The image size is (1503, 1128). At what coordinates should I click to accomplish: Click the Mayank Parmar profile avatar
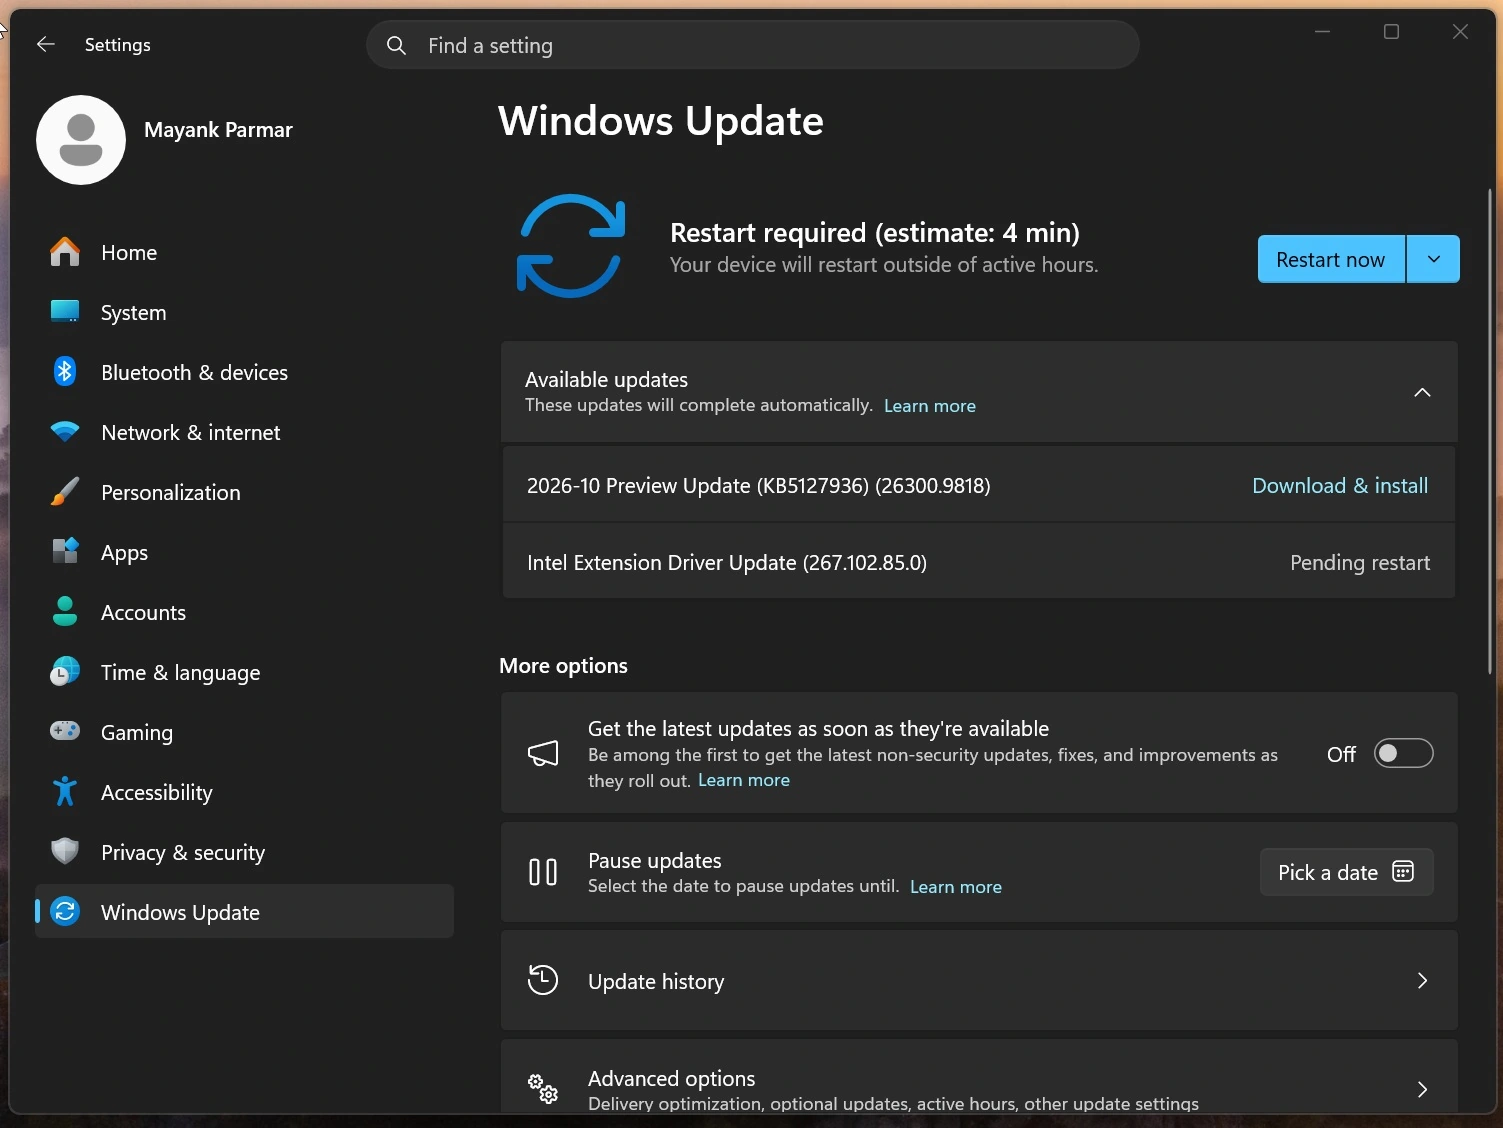pos(81,140)
